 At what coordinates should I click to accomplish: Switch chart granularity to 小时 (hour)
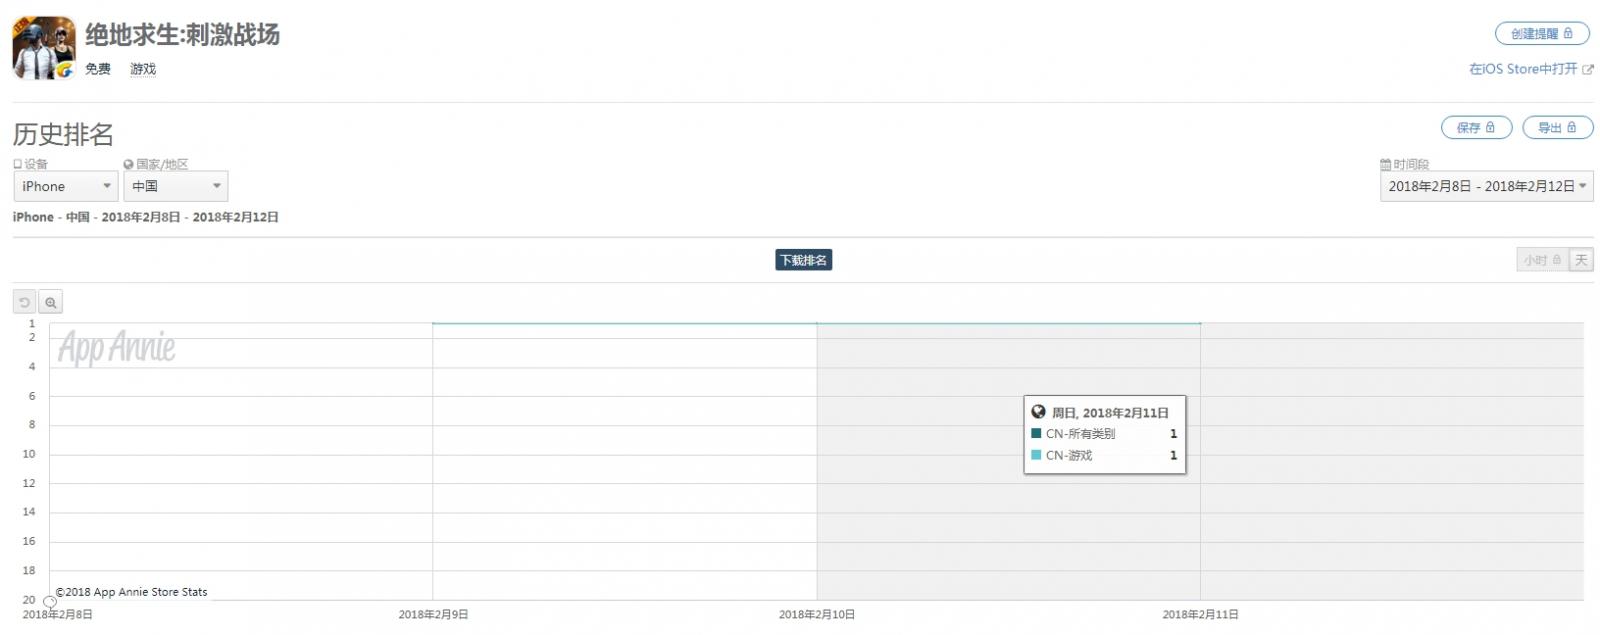(1541, 260)
